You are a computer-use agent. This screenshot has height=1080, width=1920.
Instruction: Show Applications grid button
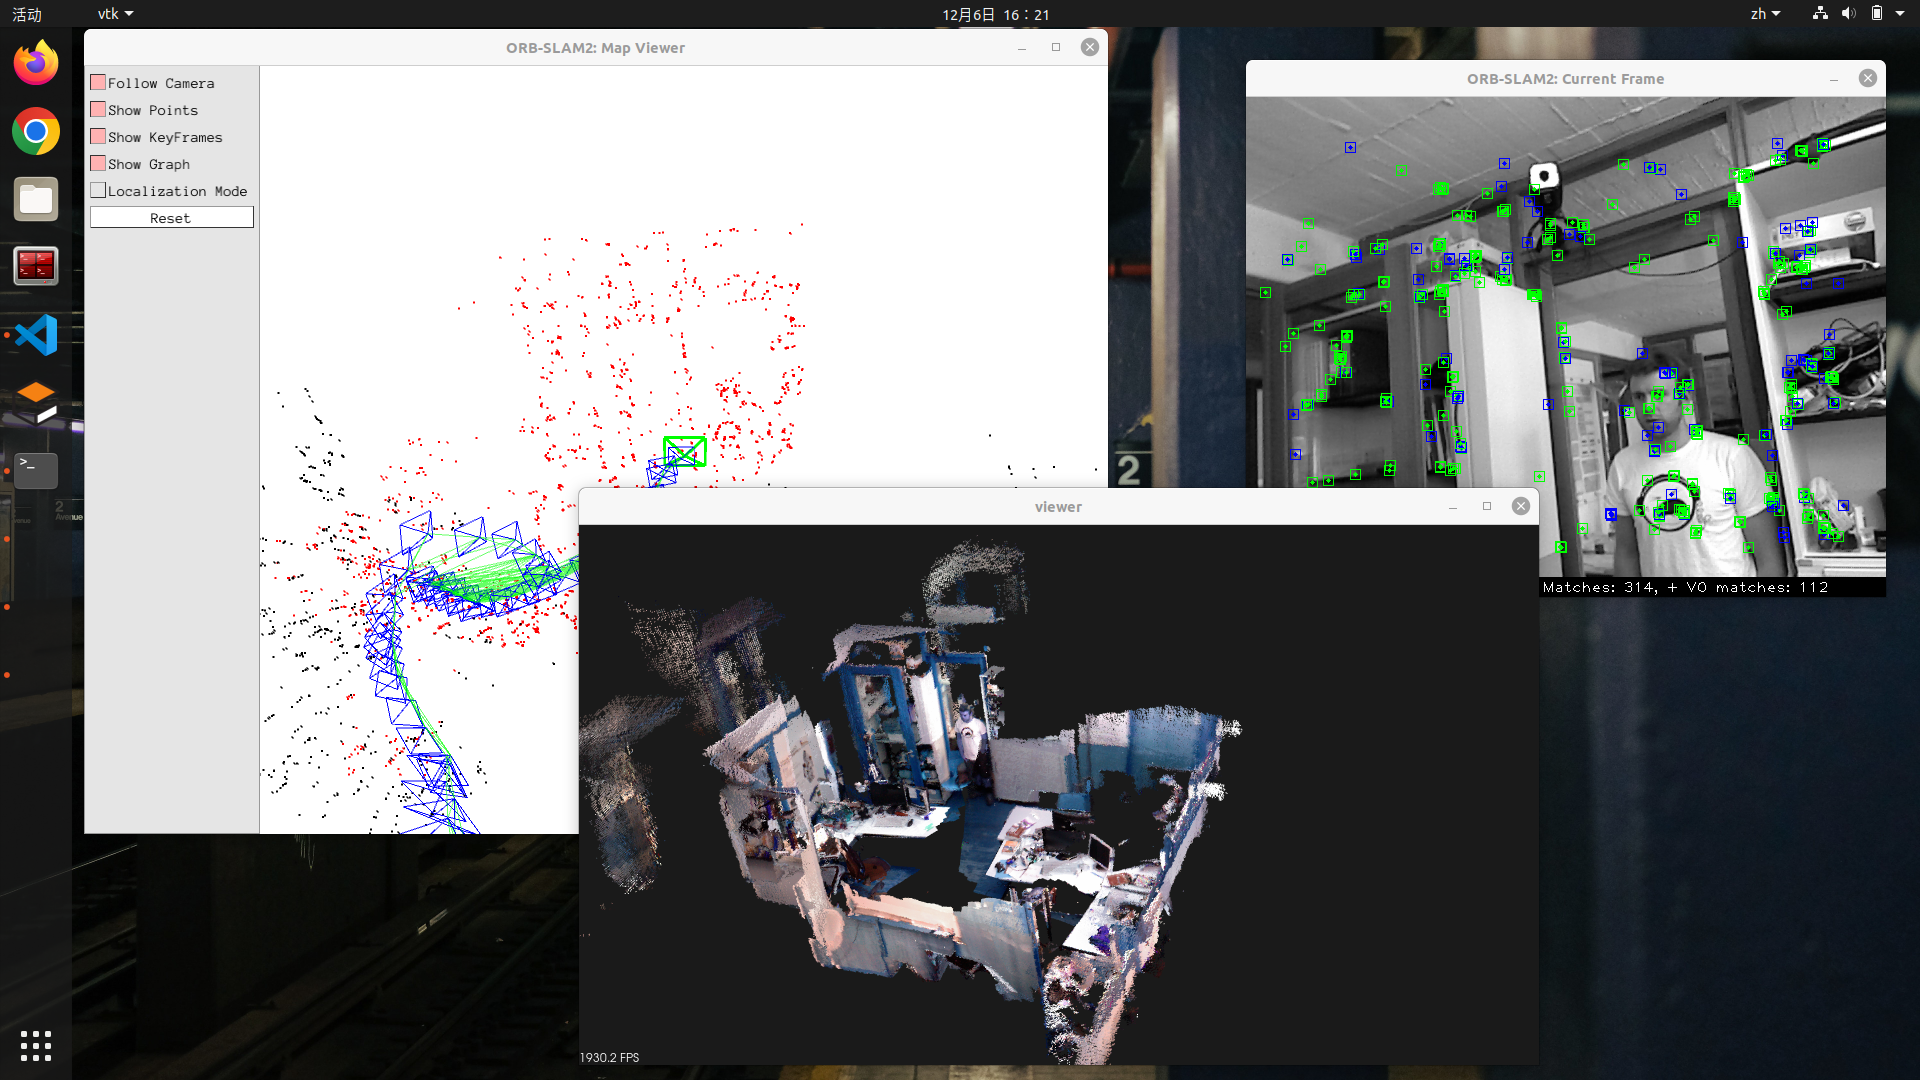click(x=36, y=1045)
